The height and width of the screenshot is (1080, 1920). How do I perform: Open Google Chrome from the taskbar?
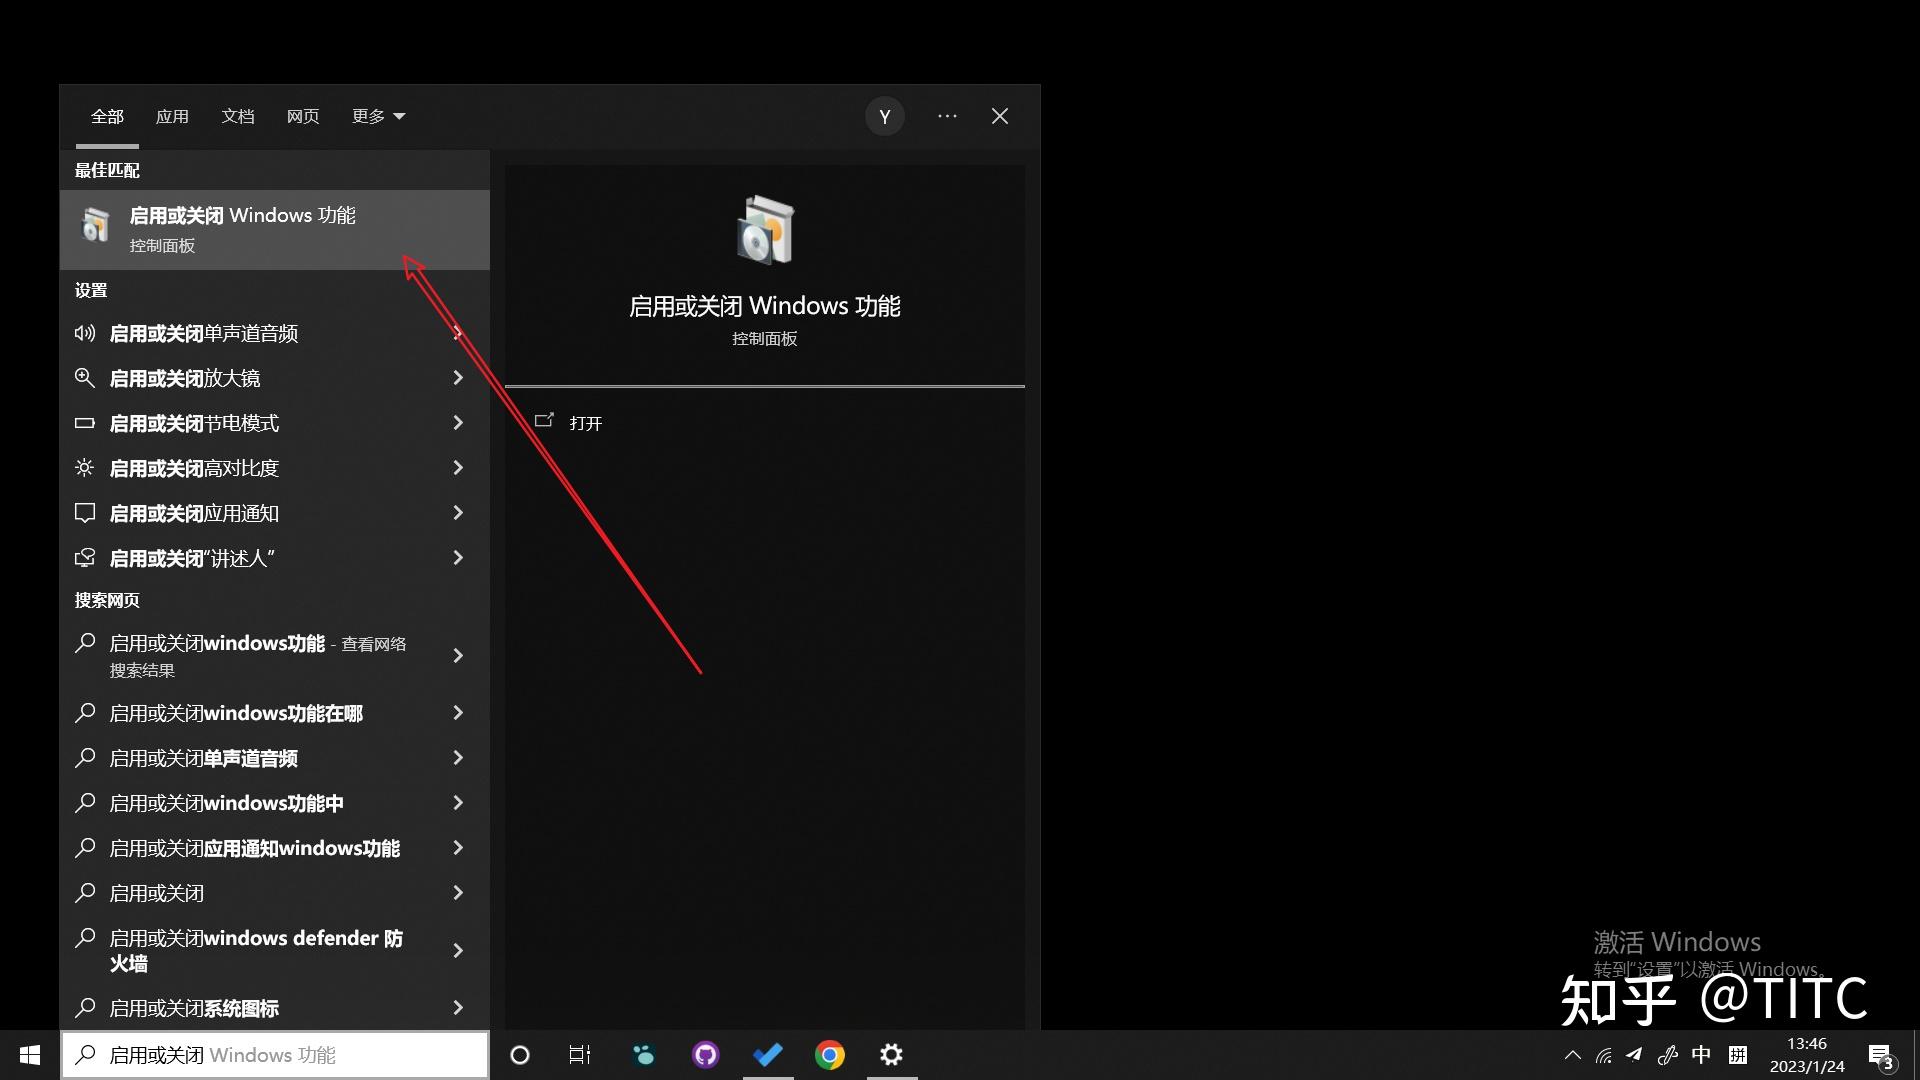[x=830, y=1055]
